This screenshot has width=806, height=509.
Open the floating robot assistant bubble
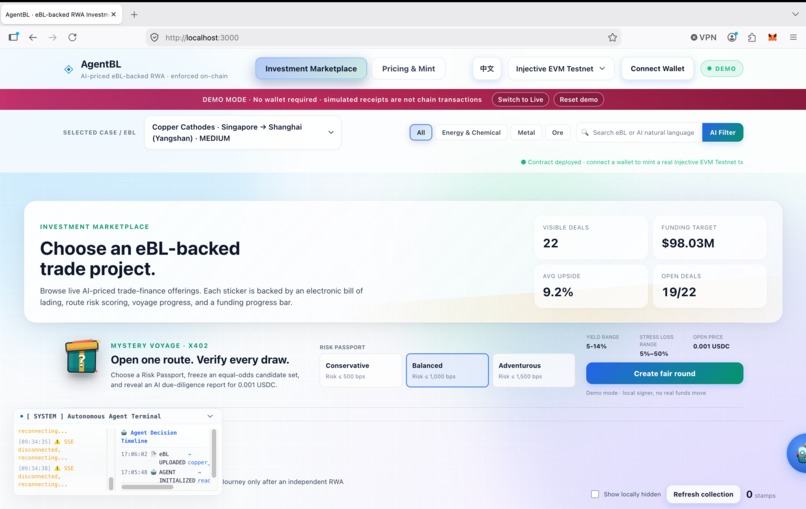click(798, 453)
